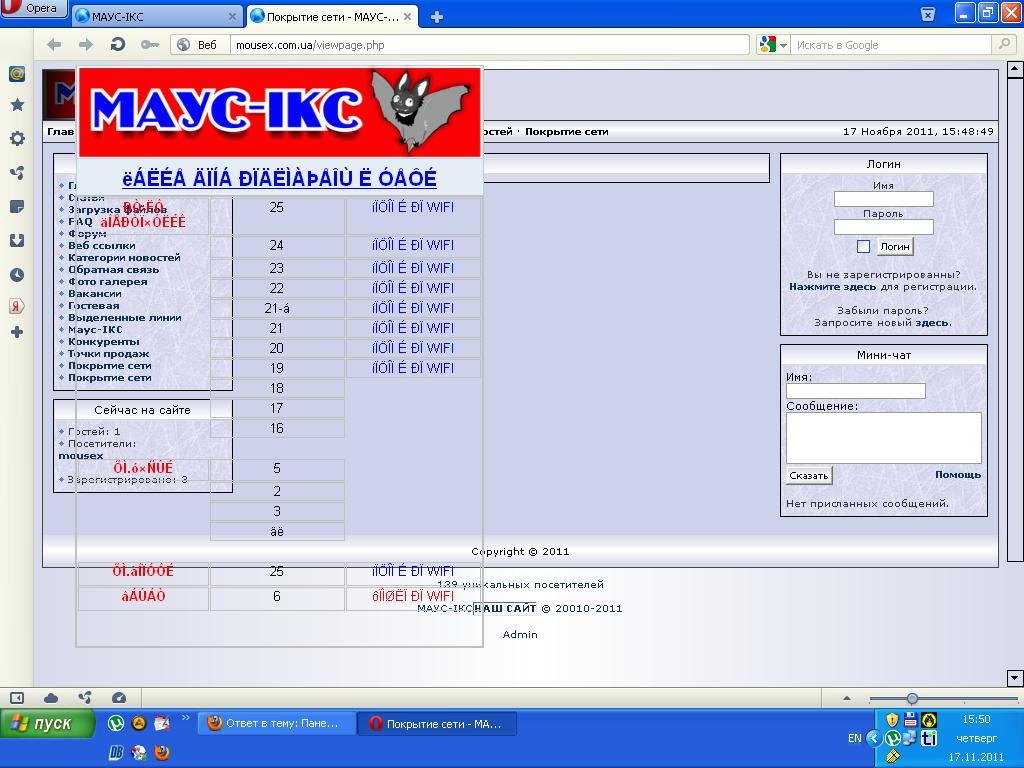
Task: Go back to the previous page
Action: 54,44
